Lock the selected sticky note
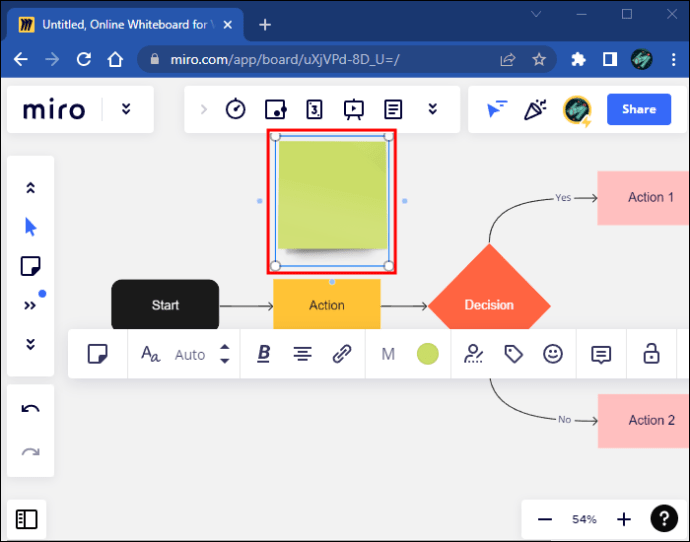Screen dimensions: 690x542 point(651,354)
